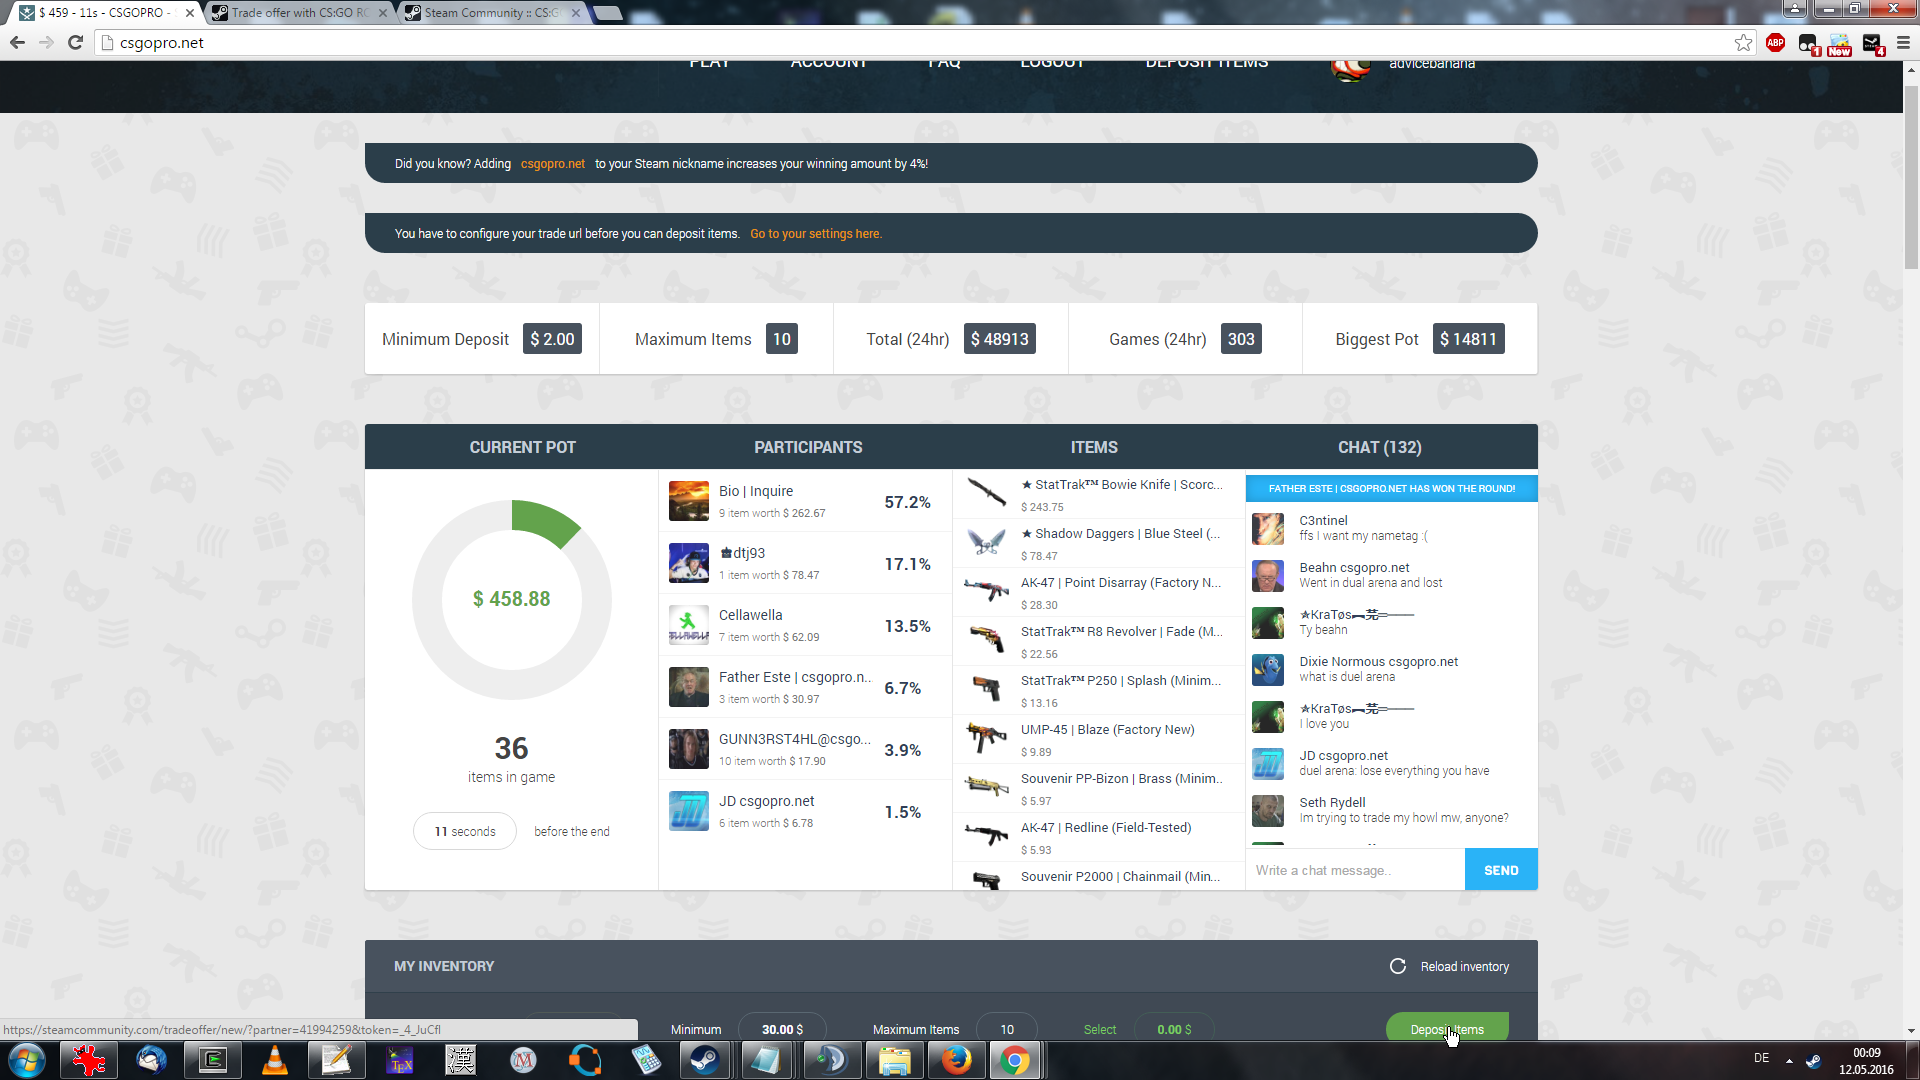Open the AdBlock Plus extension icon
The width and height of the screenshot is (1920, 1080).
point(1775,42)
